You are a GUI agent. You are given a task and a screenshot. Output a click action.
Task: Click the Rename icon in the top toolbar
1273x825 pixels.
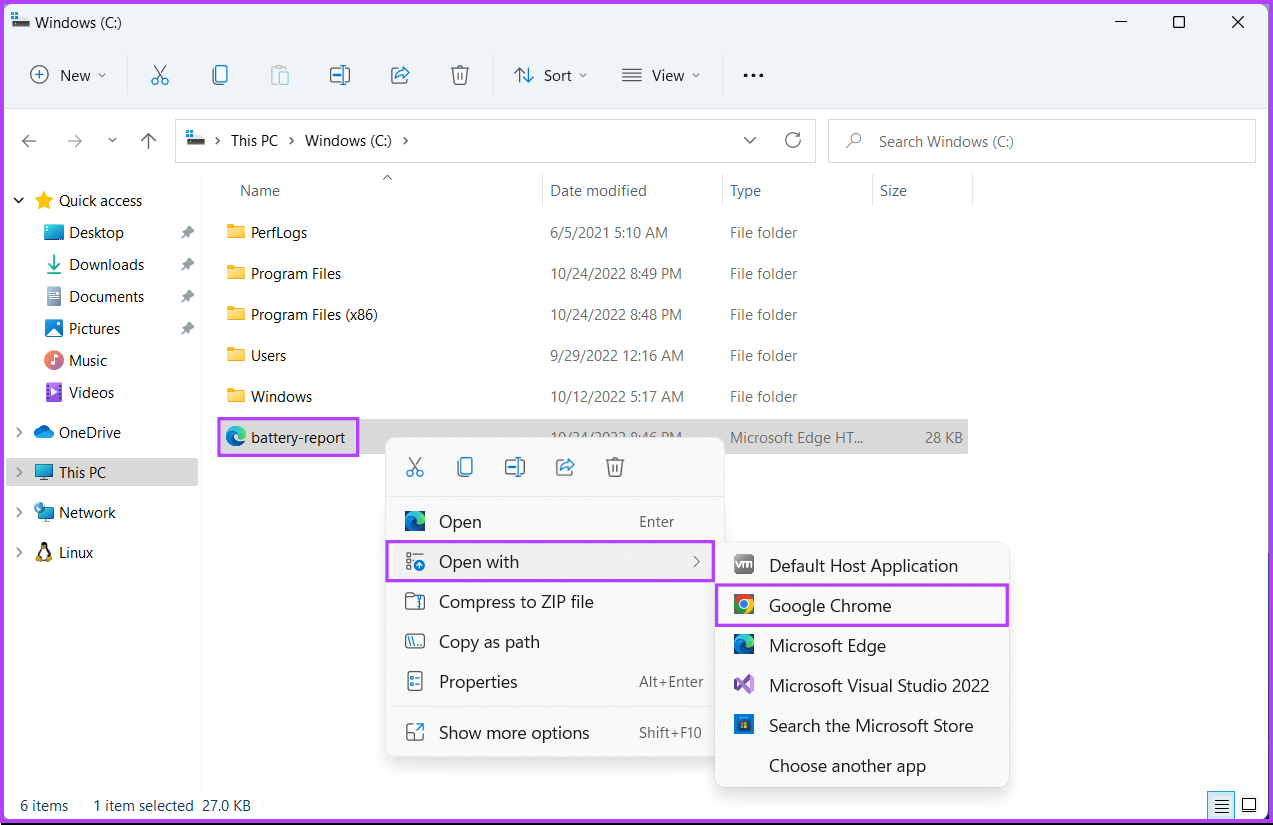pyautogui.click(x=340, y=75)
